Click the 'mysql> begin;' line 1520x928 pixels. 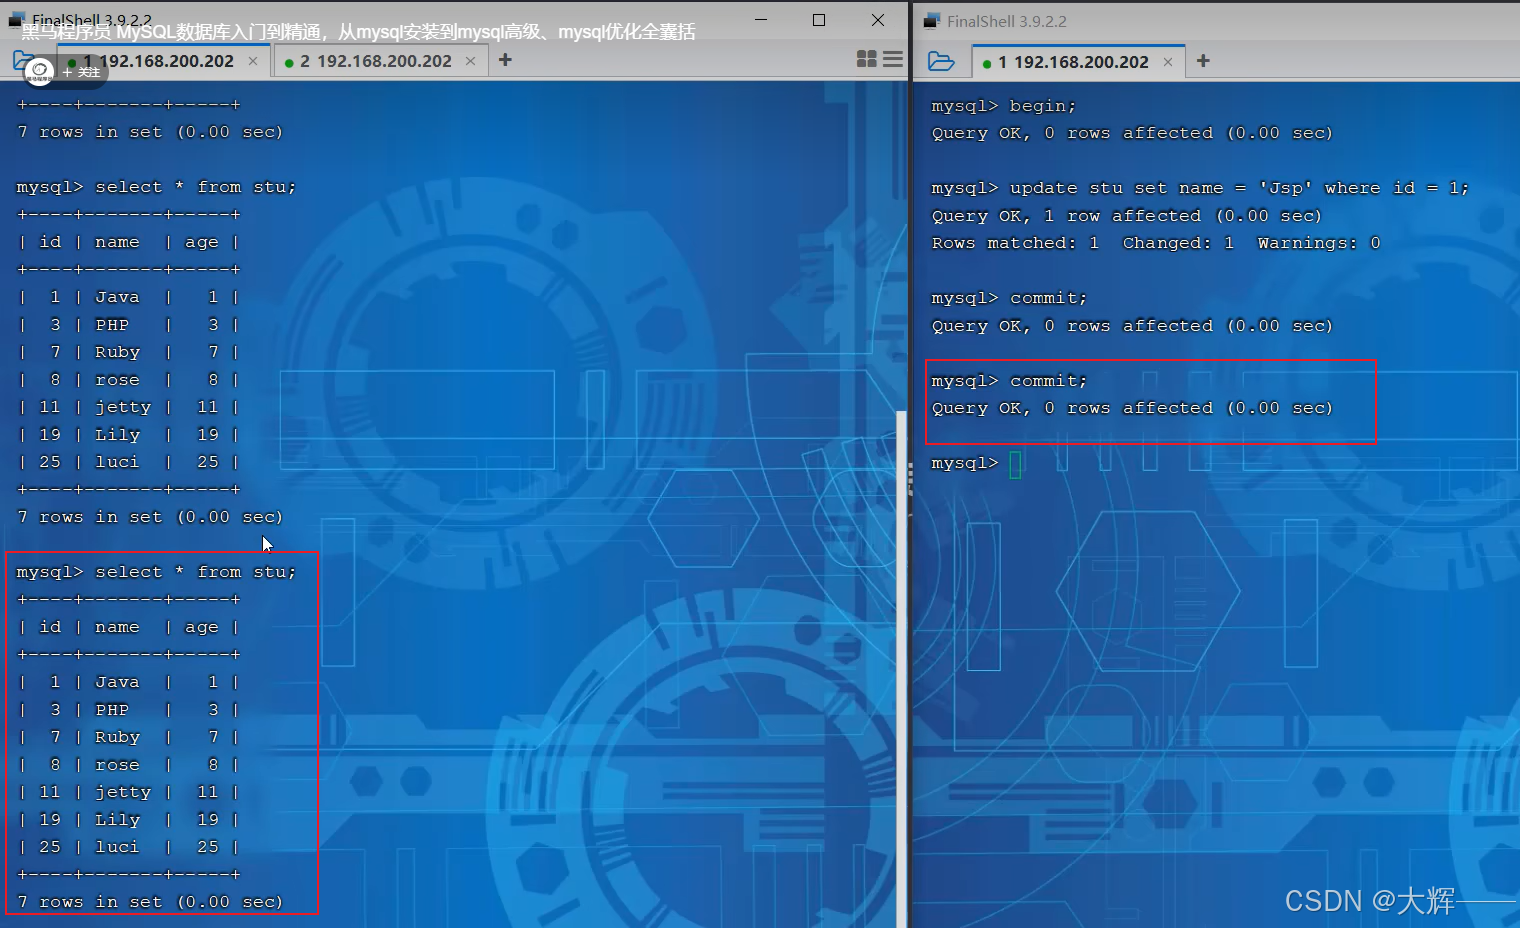click(1003, 106)
